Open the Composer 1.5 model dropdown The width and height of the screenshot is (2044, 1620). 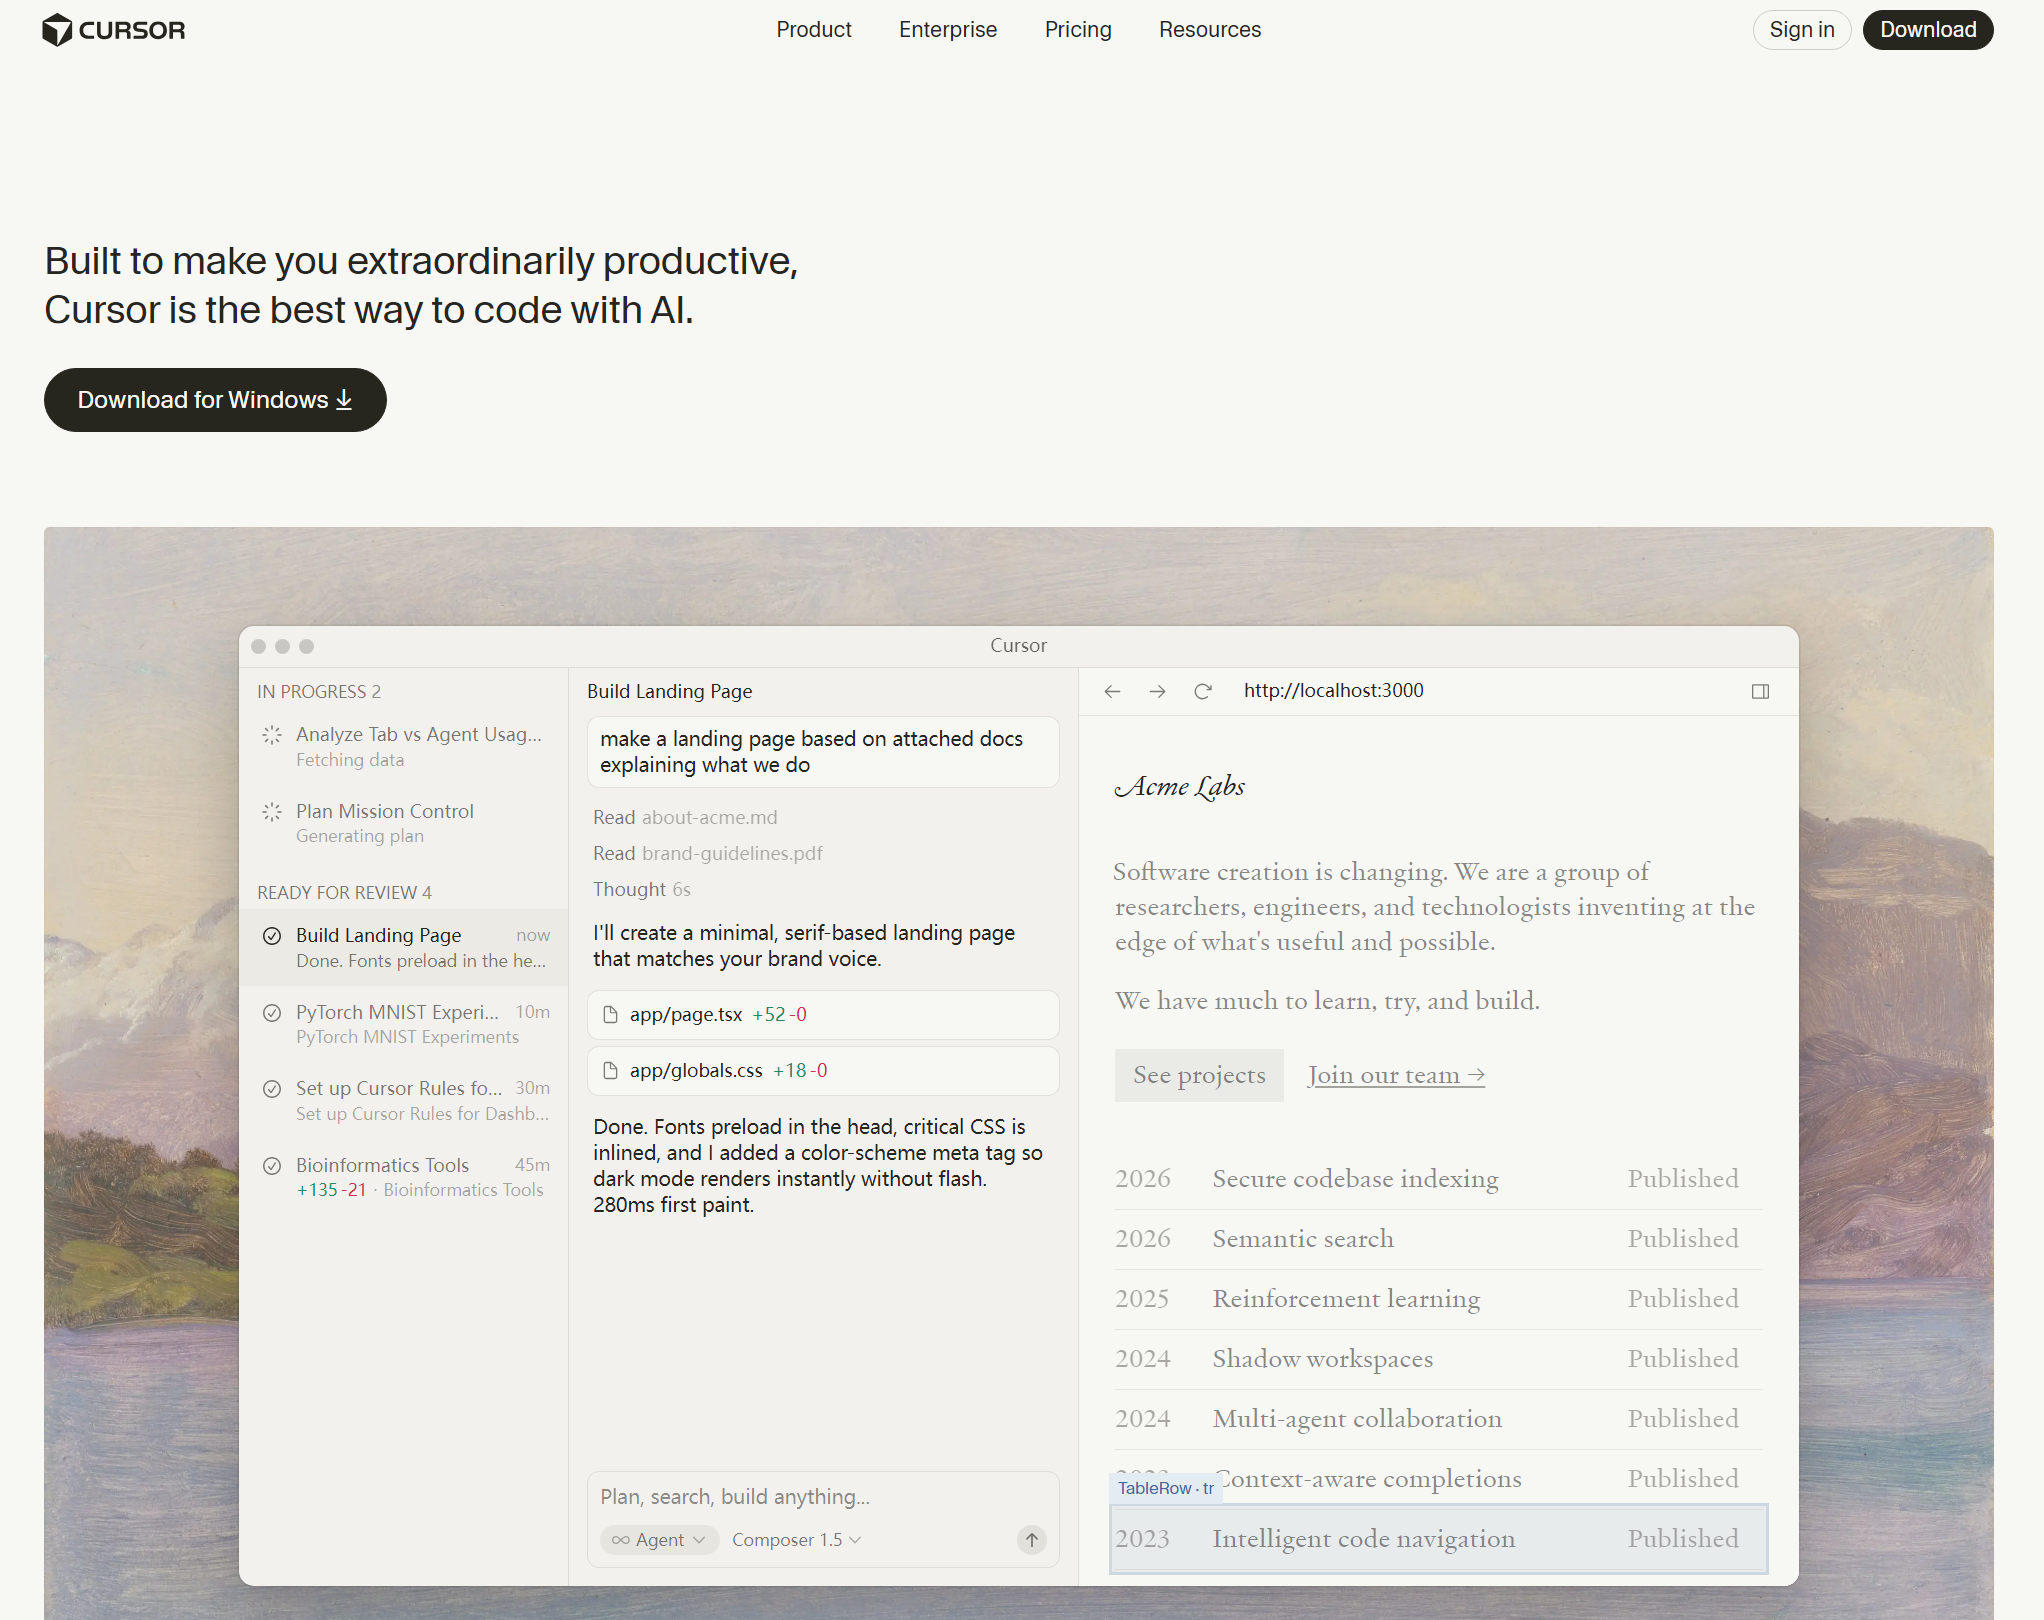[796, 1540]
